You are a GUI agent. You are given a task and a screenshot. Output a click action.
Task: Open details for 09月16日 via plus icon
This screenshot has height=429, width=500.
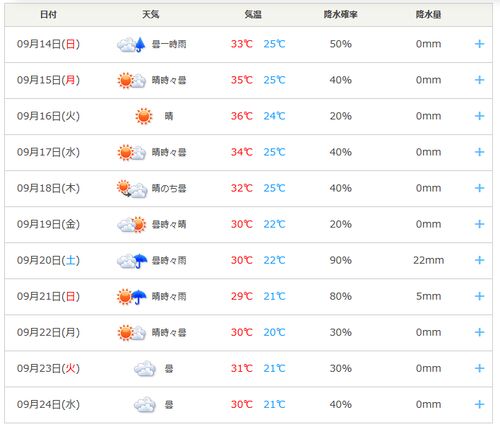click(x=479, y=116)
